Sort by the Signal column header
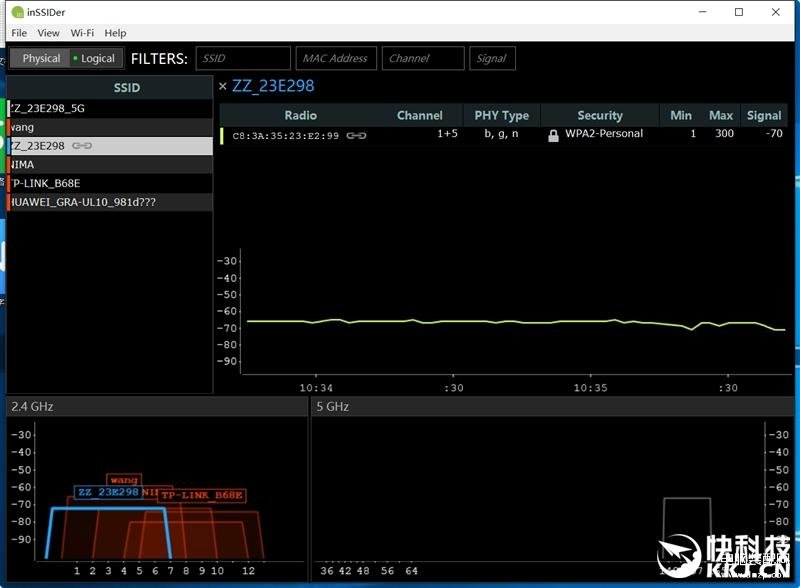Image resolution: width=800 pixels, height=588 pixels. pyautogui.click(x=764, y=115)
